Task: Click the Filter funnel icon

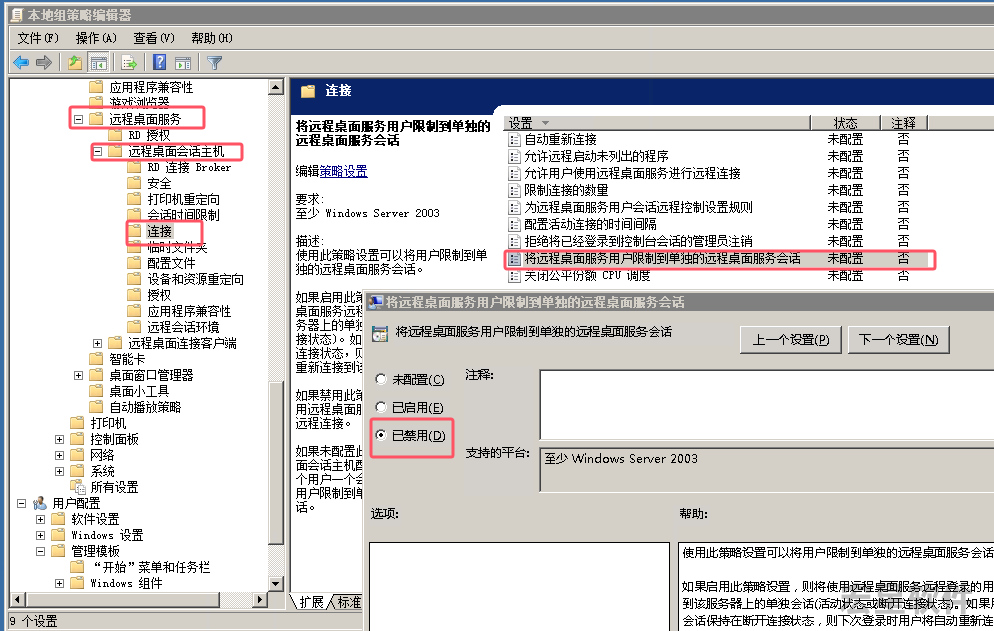Action: [x=214, y=62]
